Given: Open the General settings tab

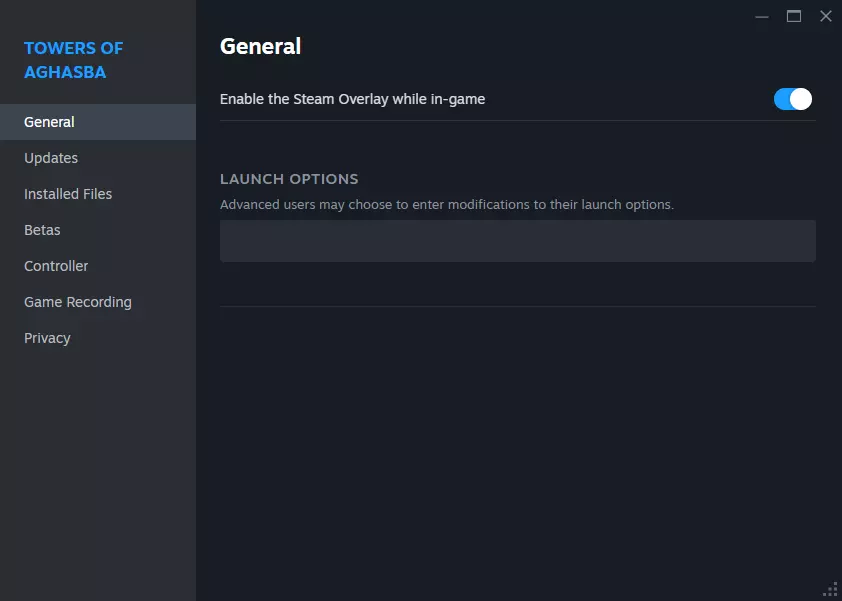Looking at the screenshot, I should [x=50, y=122].
